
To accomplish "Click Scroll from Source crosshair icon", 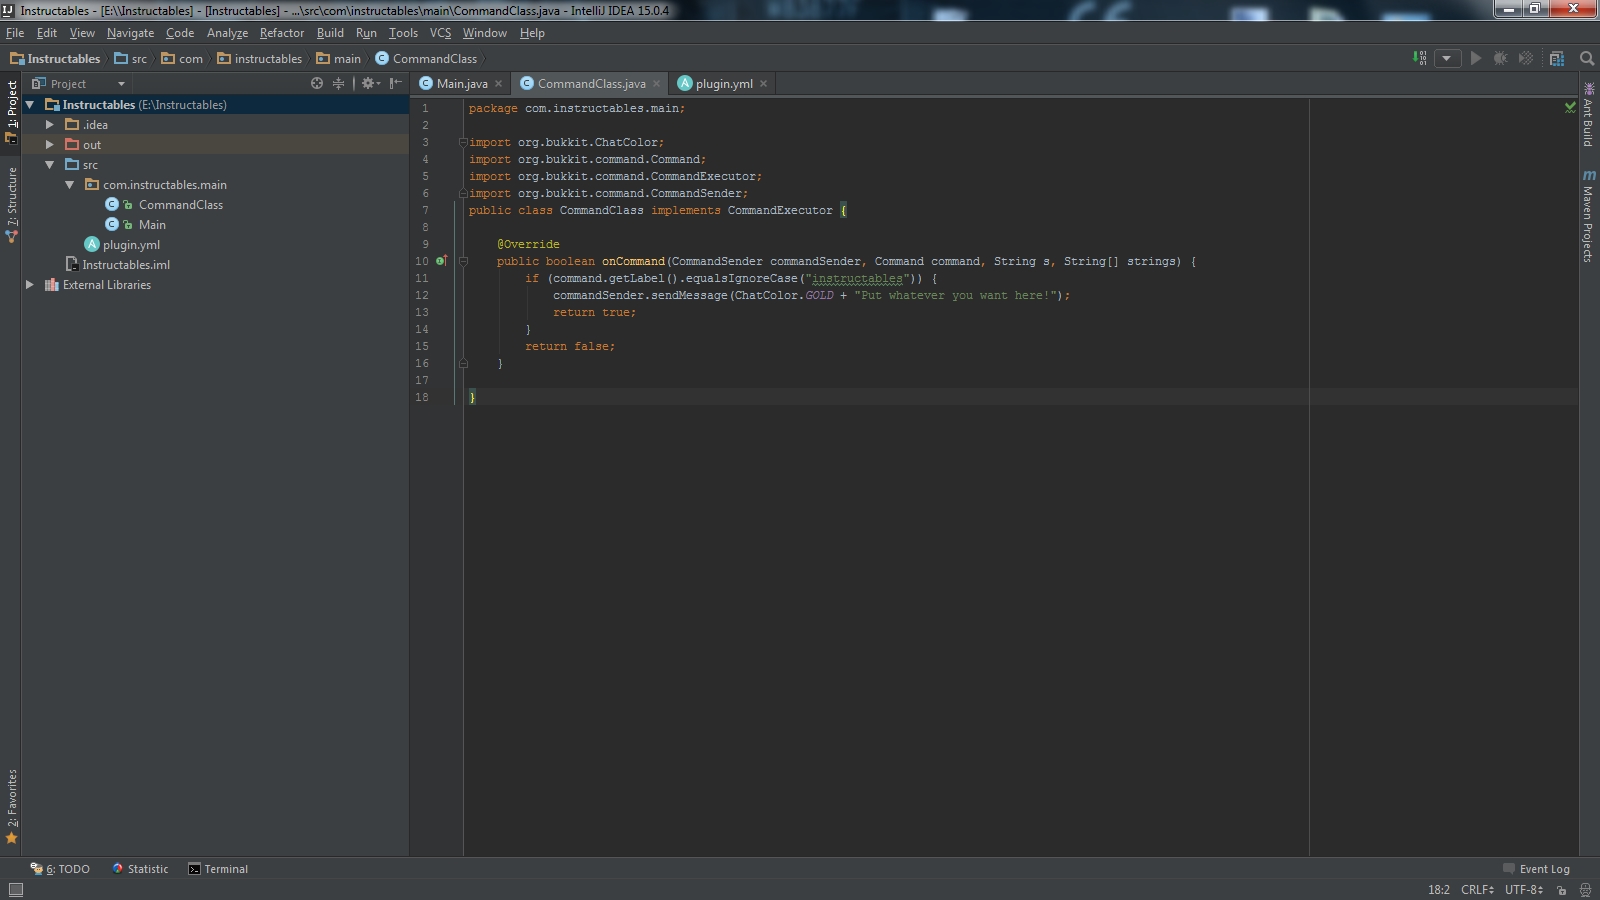I will pos(317,83).
